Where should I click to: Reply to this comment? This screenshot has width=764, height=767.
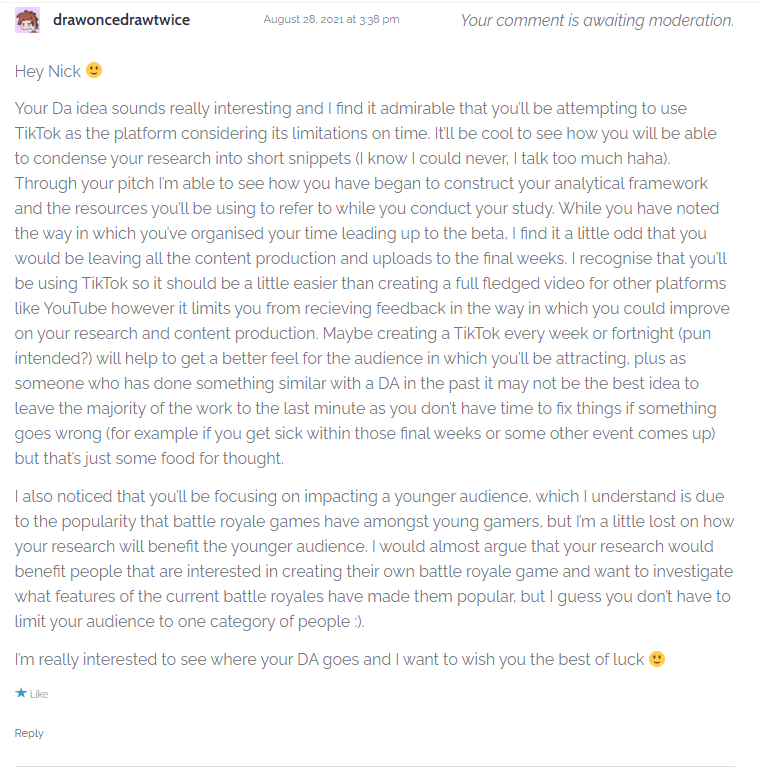click(29, 733)
